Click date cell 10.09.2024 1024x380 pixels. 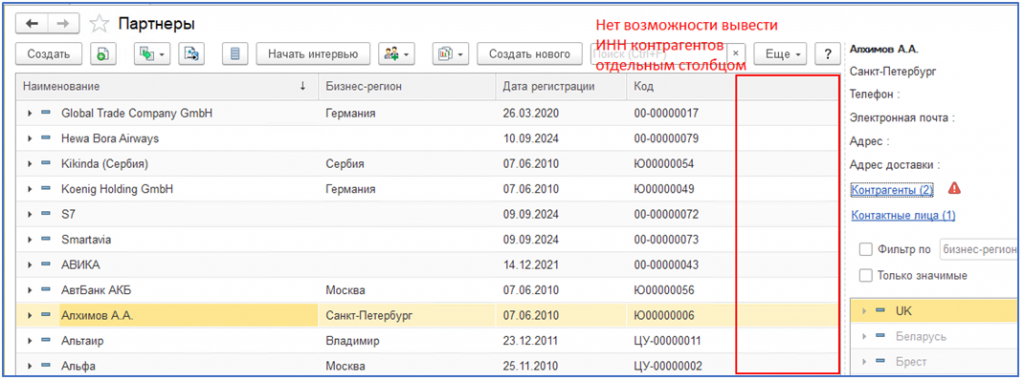click(x=561, y=139)
